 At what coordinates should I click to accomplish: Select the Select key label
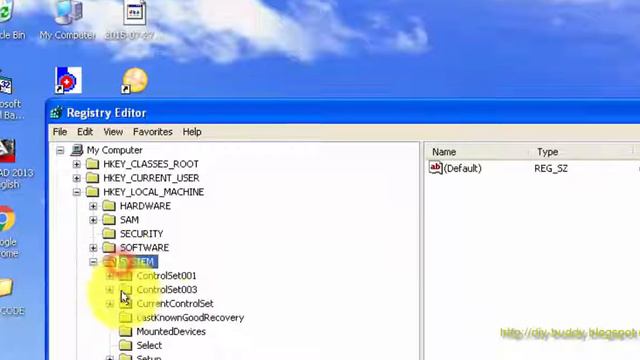coord(149,345)
